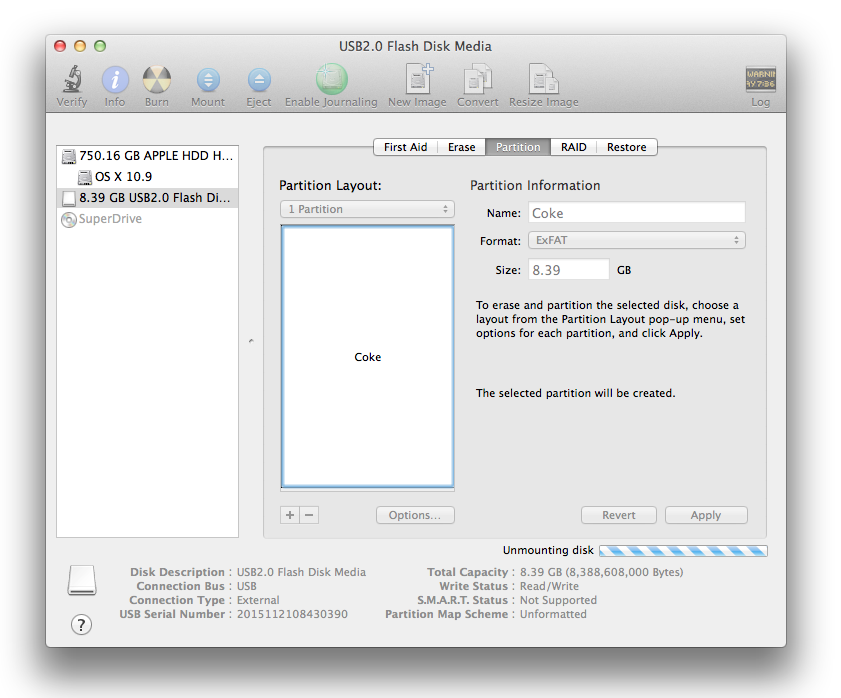Click the Mount toolbar icon
The width and height of the screenshot is (841, 698).
coord(208,81)
